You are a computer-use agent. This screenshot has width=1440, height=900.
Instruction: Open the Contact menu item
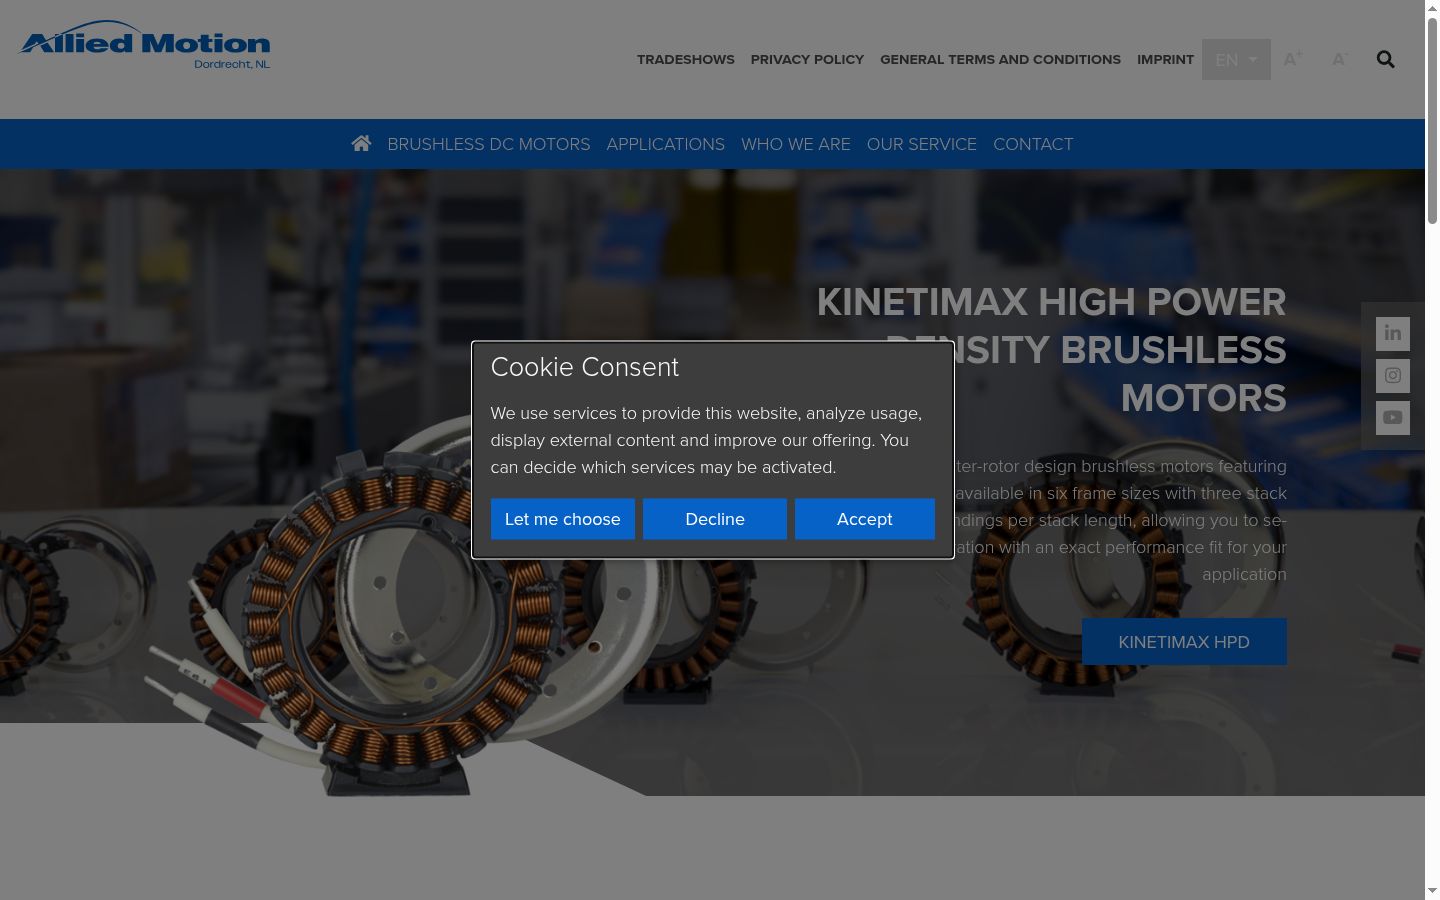(1033, 144)
